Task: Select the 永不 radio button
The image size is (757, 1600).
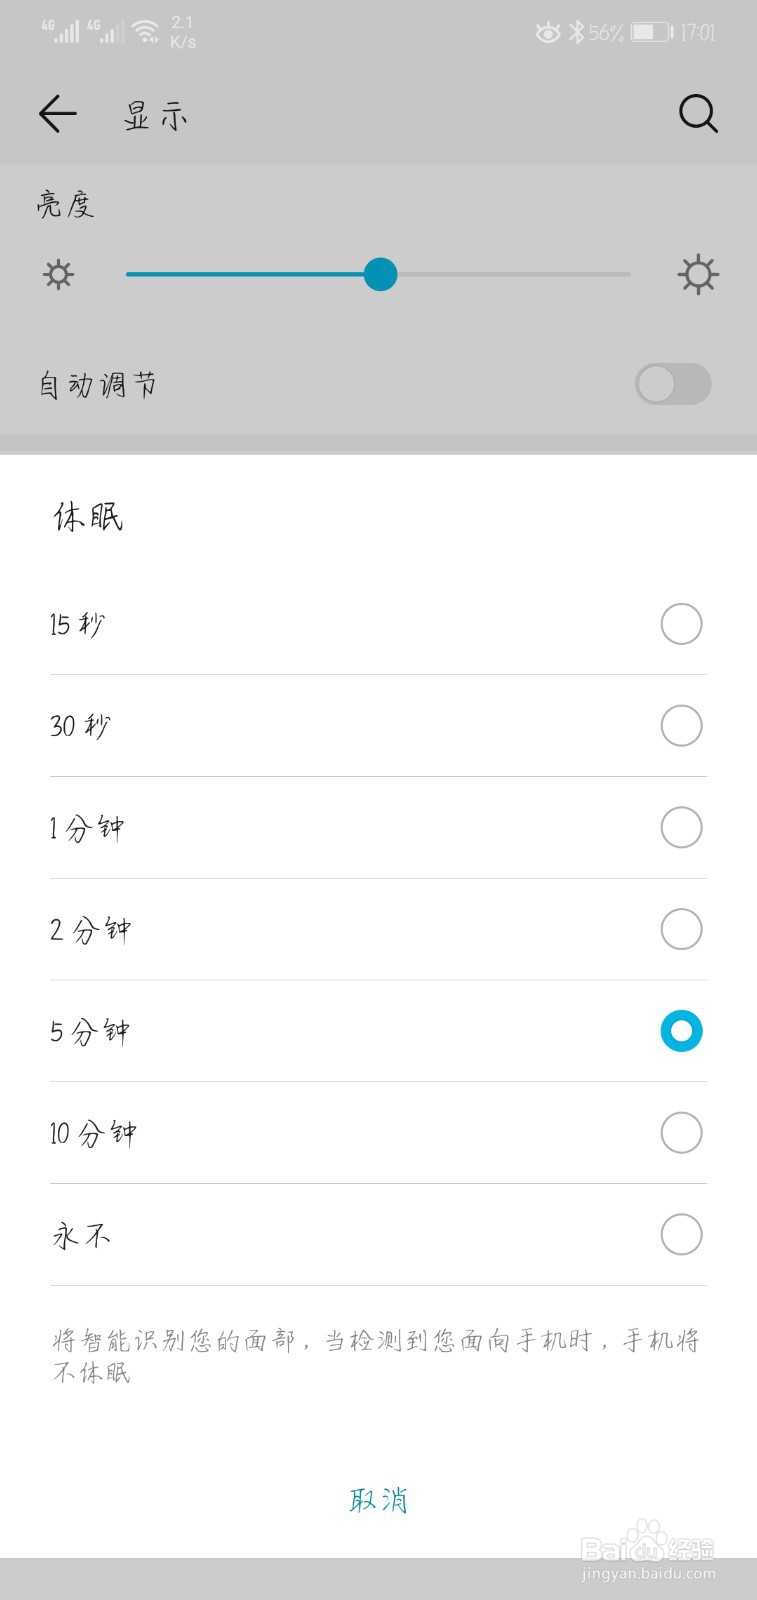Action: click(681, 1235)
